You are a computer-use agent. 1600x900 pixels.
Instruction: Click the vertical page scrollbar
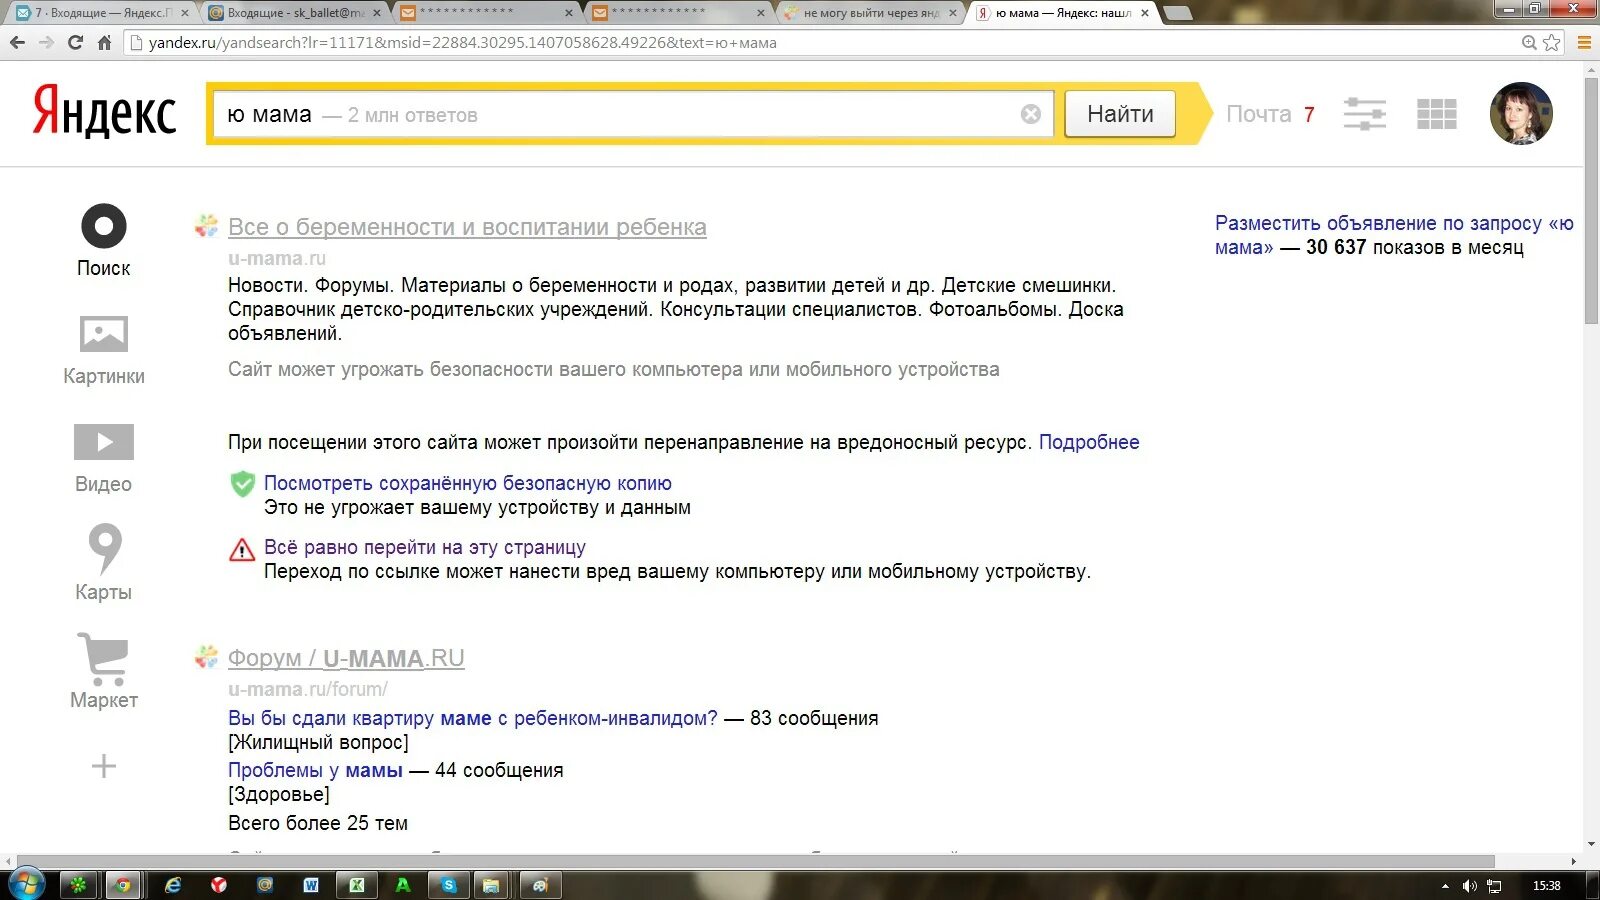point(1591,200)
